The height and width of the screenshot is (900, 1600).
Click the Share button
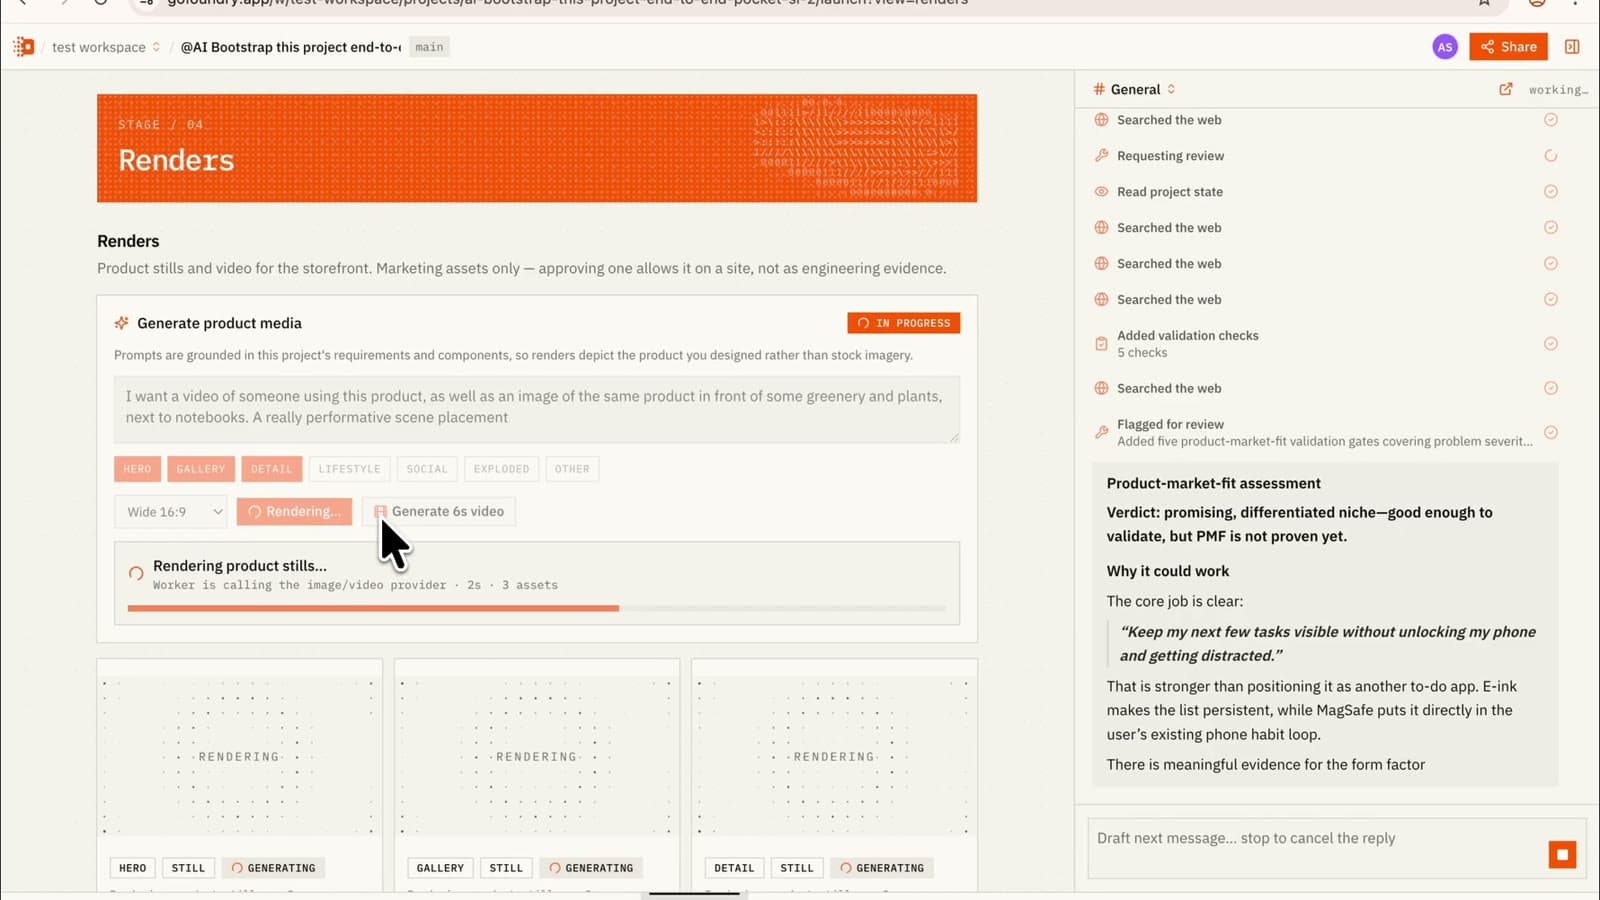(x=1509, y=47)
